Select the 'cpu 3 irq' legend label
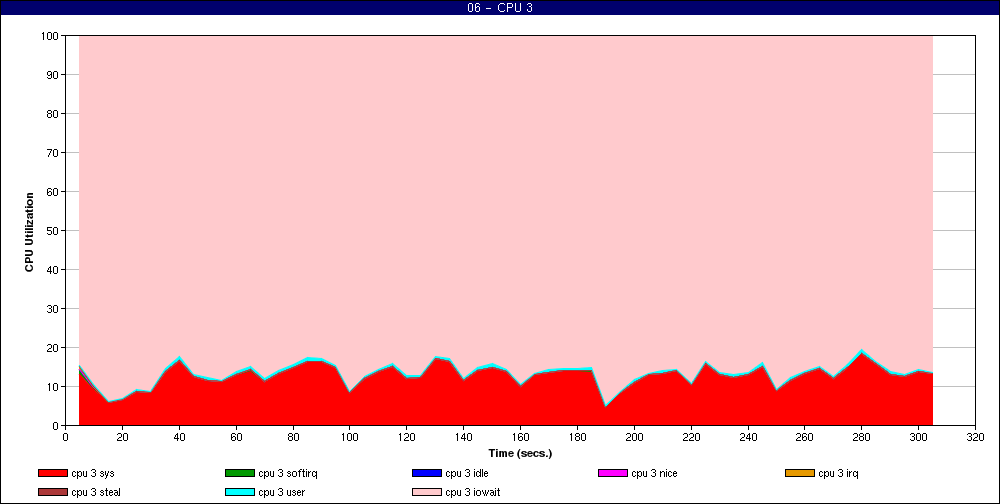The height and width of the screenshot is (504, 1000). pyautogui.click(x=839, y=473)
